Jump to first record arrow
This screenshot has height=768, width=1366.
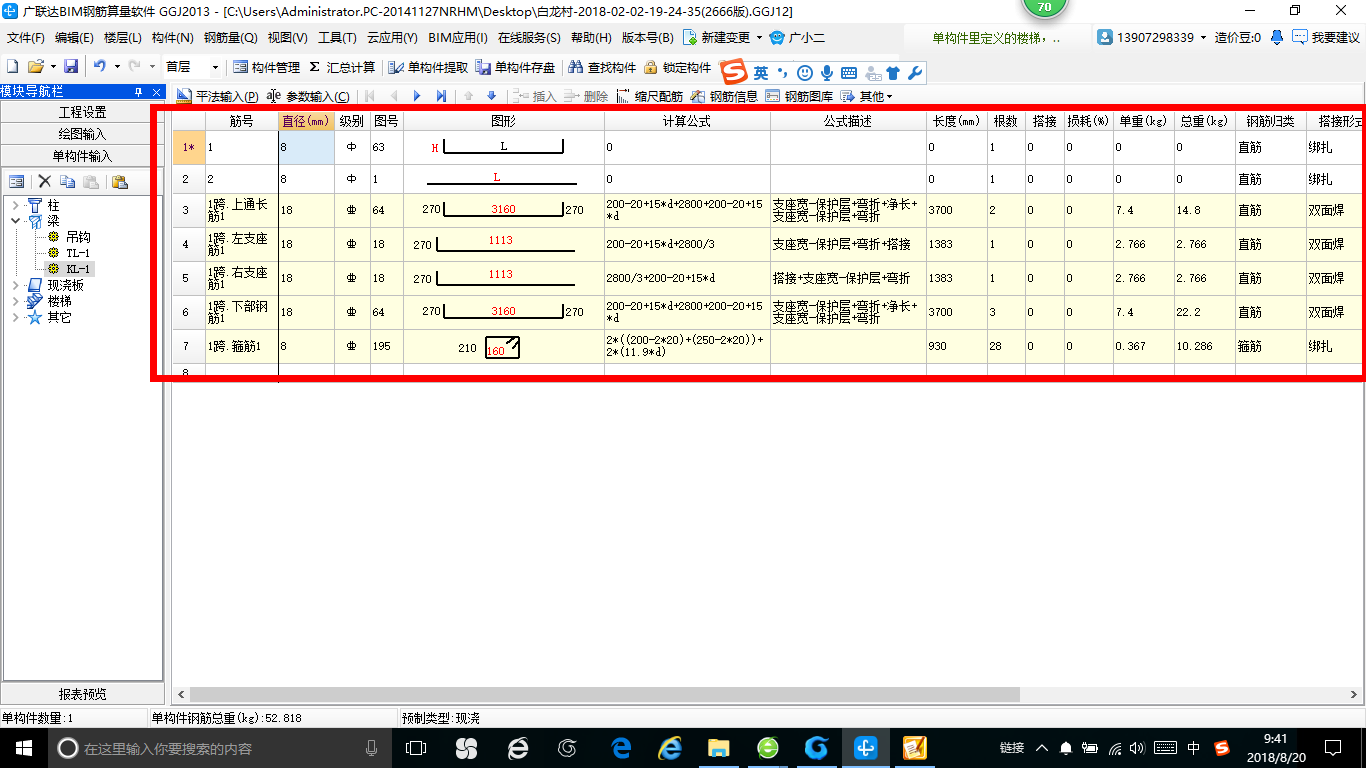(x=369, y=96)
